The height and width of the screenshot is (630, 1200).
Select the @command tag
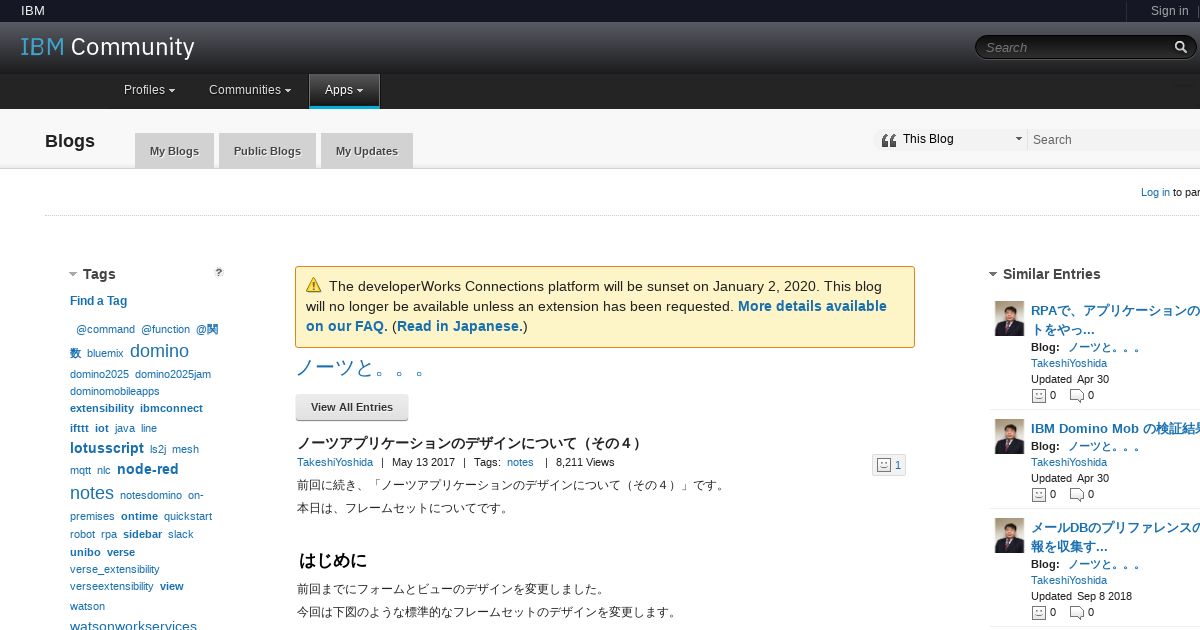pyautogui.click(x=105, y=329)
